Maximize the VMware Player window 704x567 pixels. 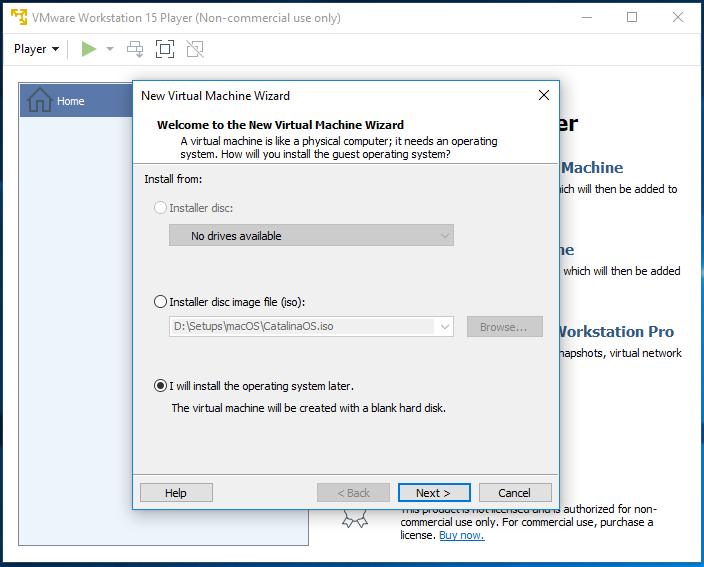(632, 18)
